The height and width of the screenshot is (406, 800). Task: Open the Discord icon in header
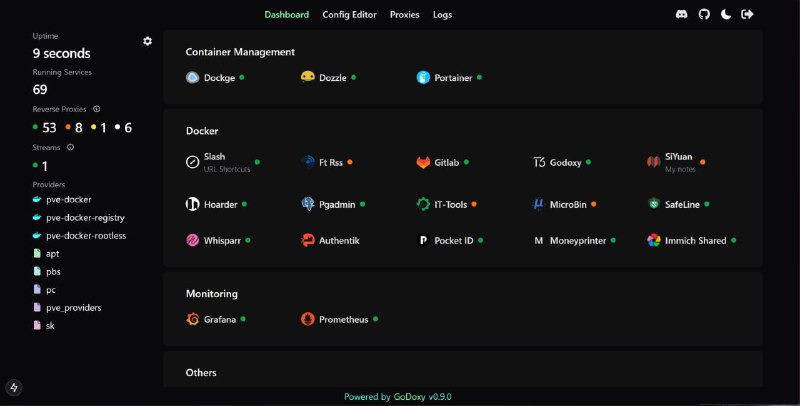[x=682, y=15]
